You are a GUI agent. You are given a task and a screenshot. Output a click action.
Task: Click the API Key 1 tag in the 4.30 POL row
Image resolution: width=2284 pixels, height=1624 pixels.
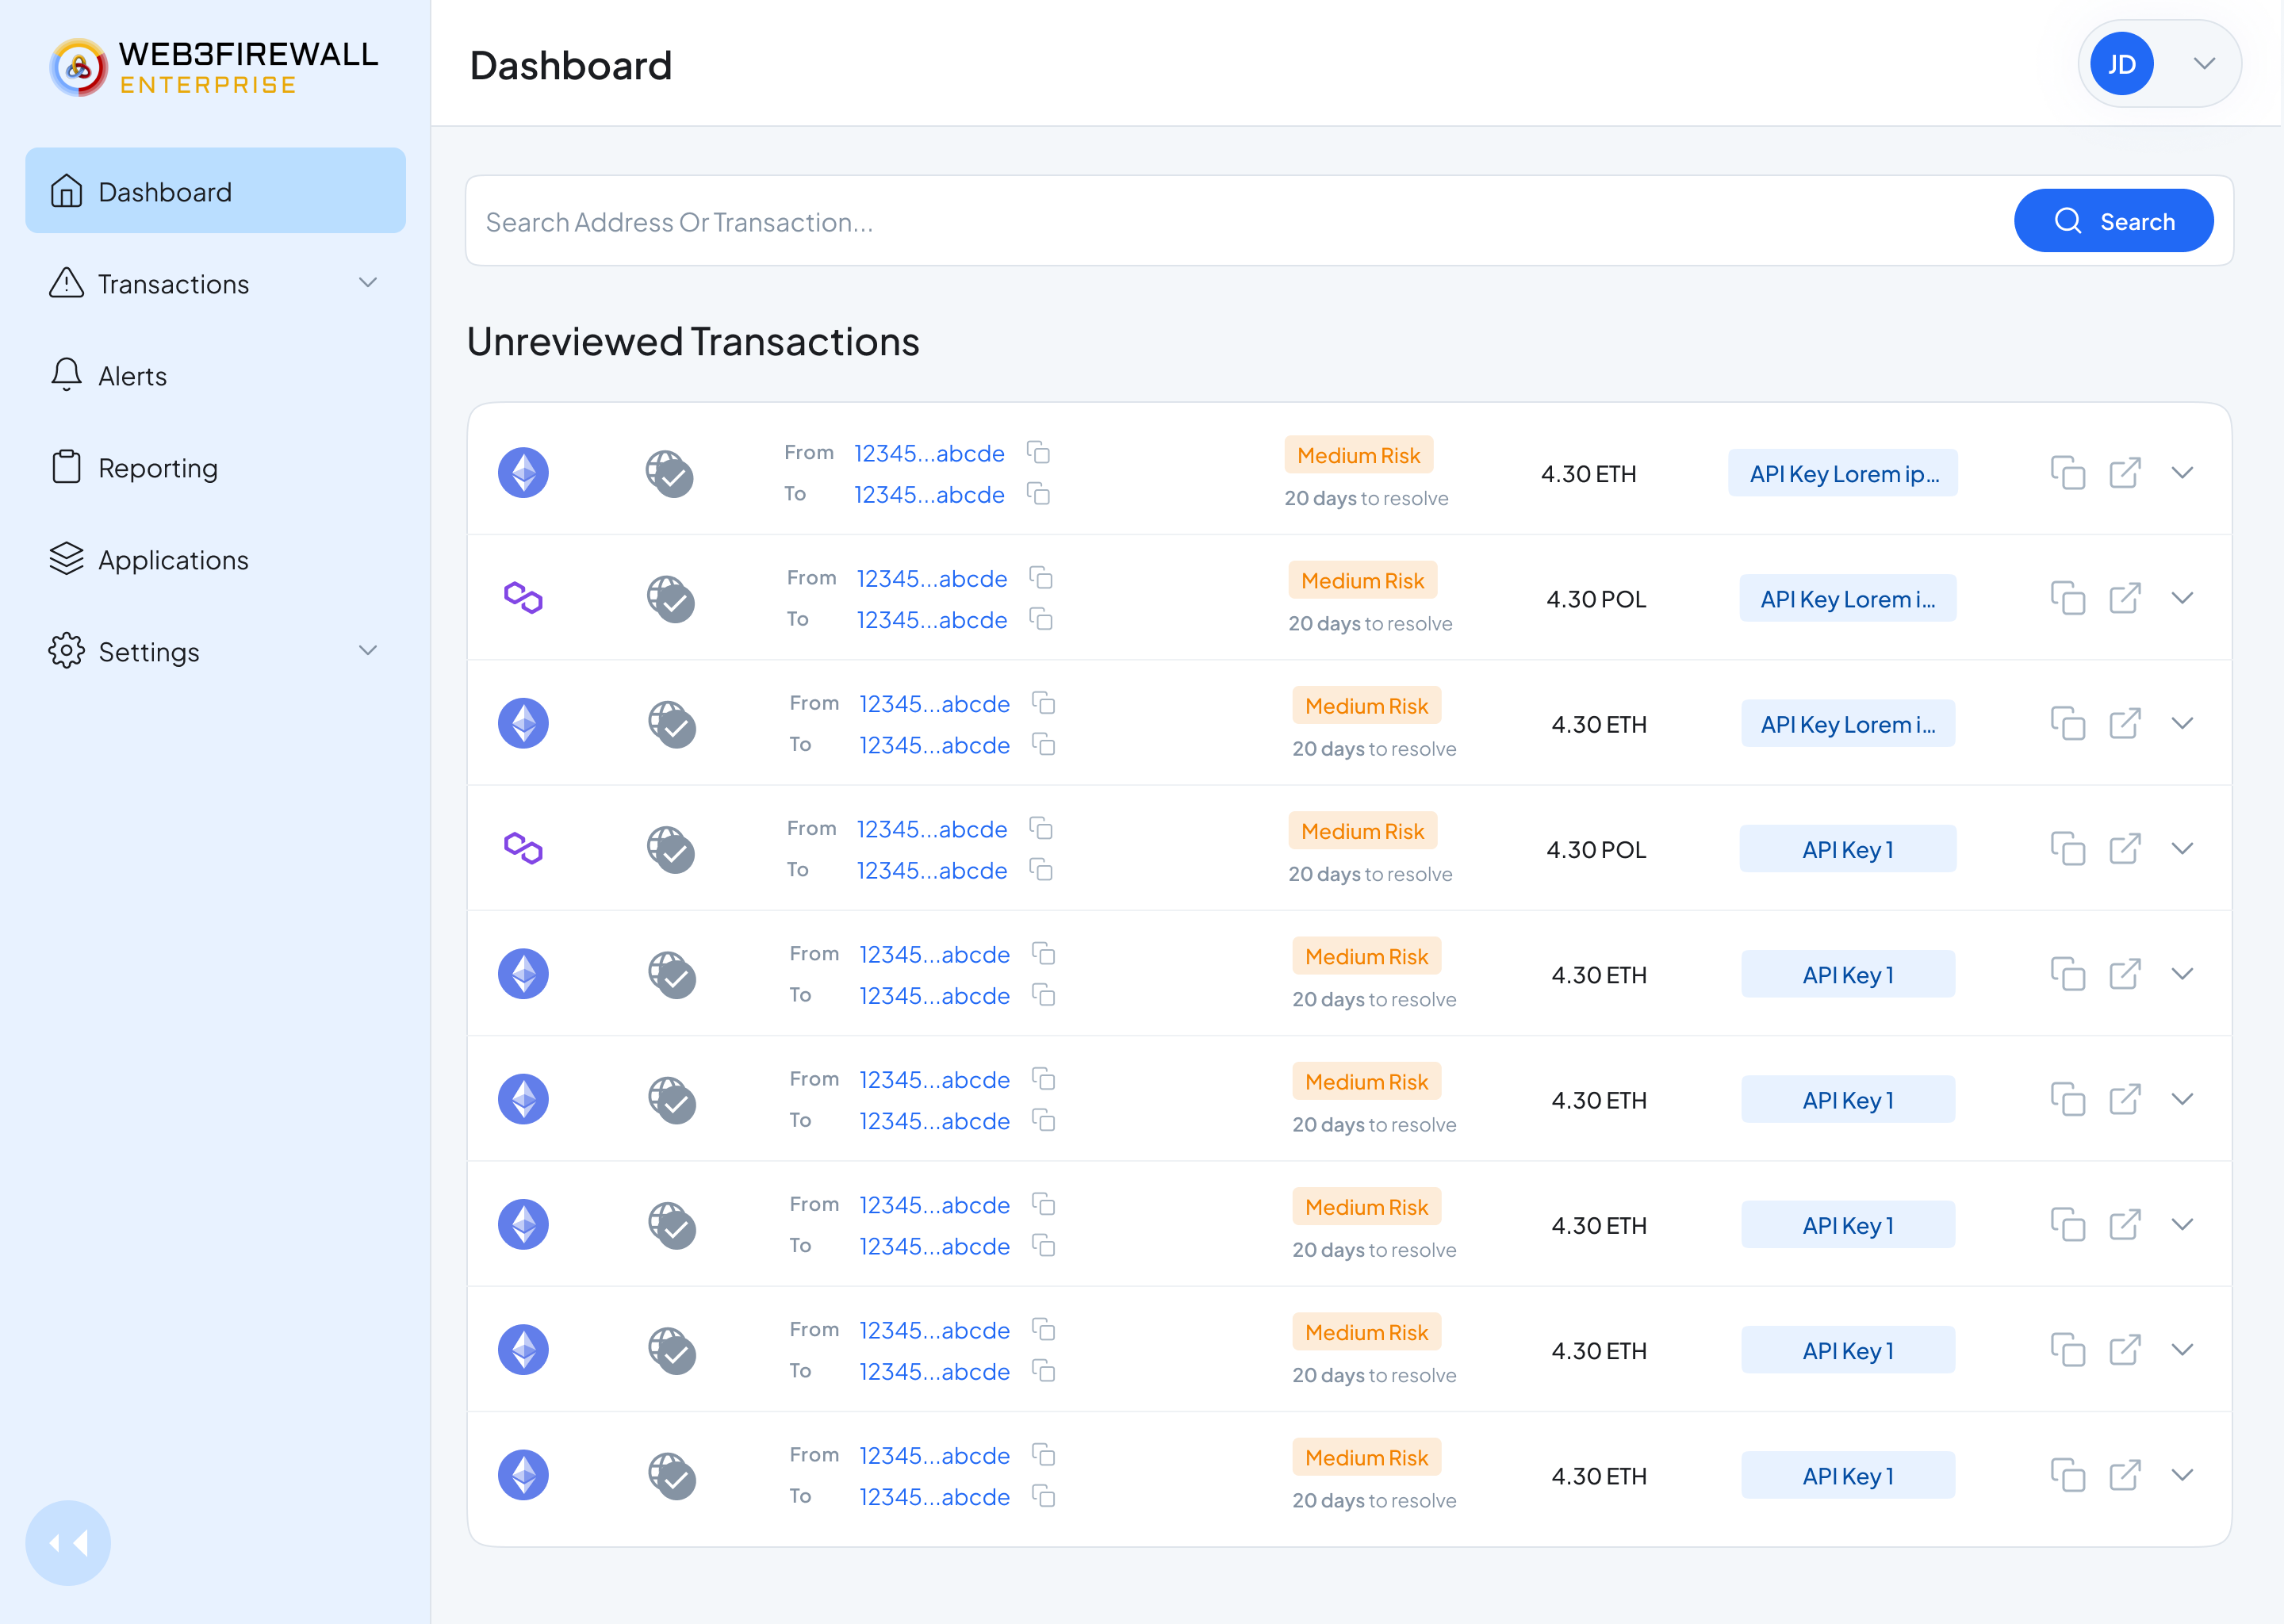pos(1847,848)
